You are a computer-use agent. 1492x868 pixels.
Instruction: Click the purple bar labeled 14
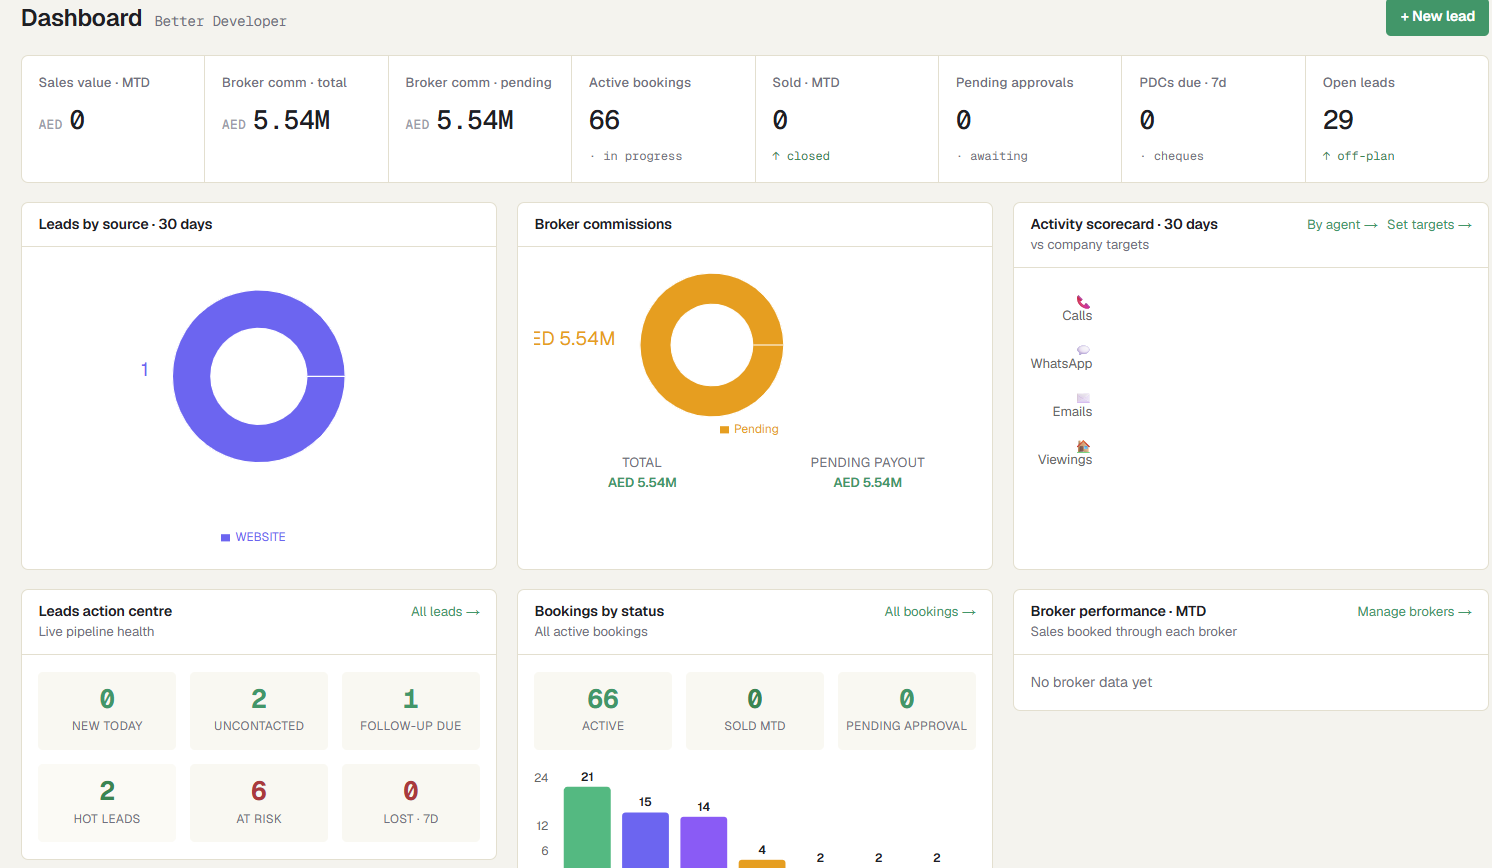pyautogui.click(x=704, y=842)
